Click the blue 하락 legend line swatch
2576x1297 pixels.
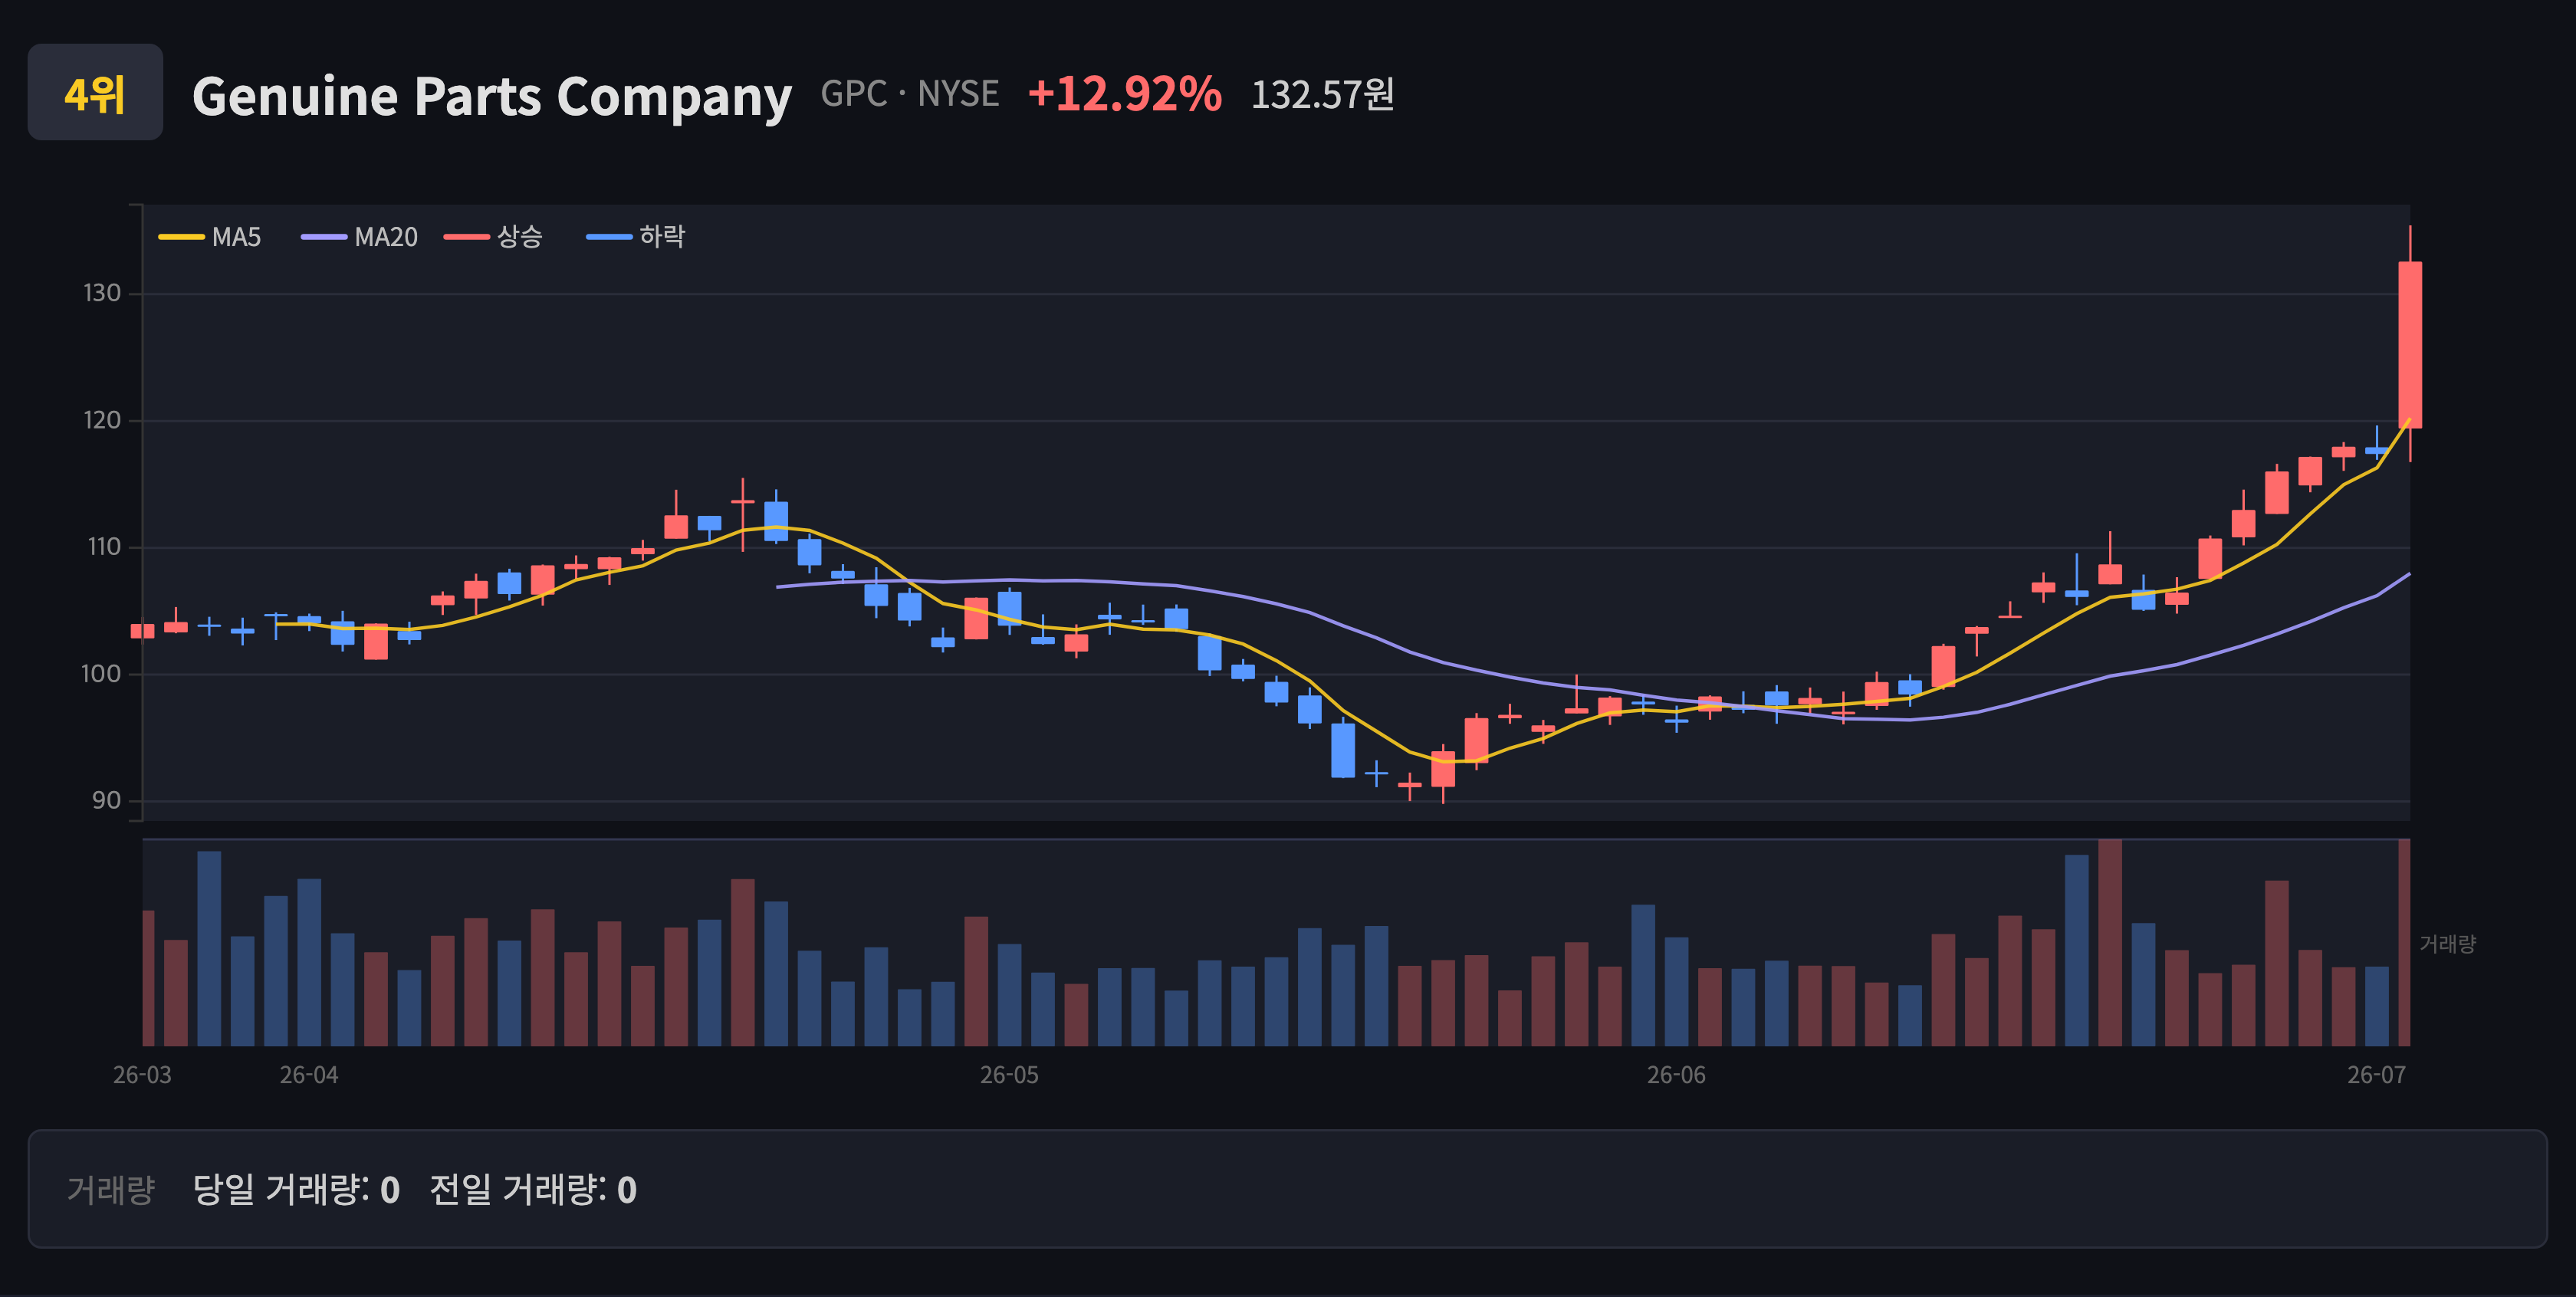point(609,237)
